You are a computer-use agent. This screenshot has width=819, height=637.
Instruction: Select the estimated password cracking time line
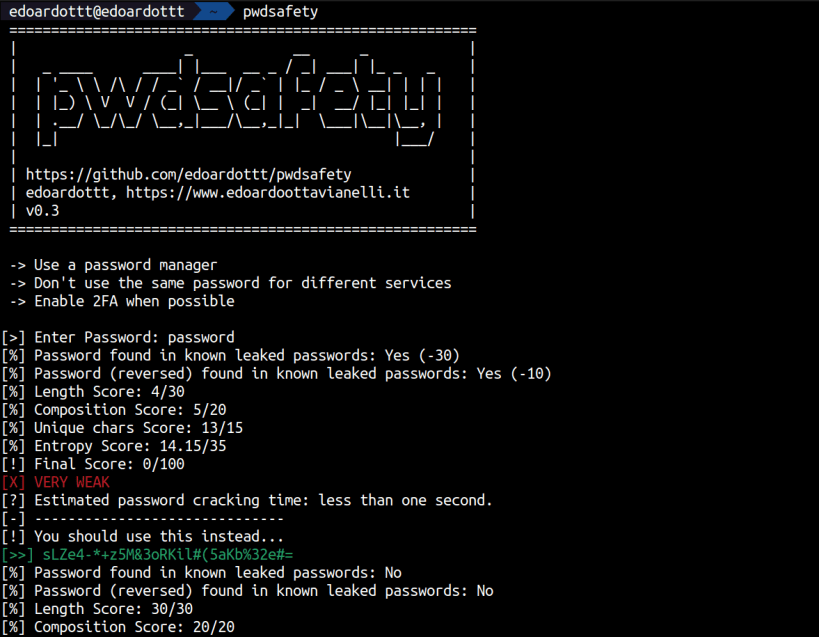click(247, 500)
